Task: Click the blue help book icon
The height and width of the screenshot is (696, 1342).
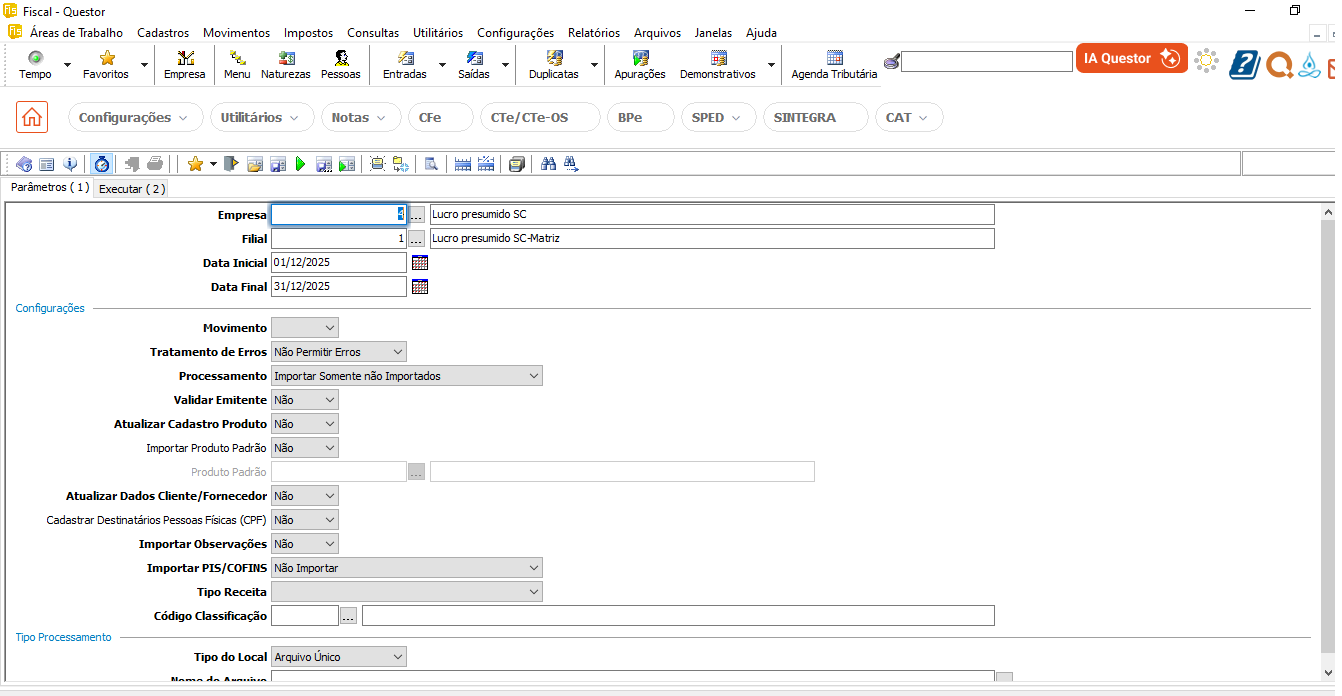Action: (1244, 64)
